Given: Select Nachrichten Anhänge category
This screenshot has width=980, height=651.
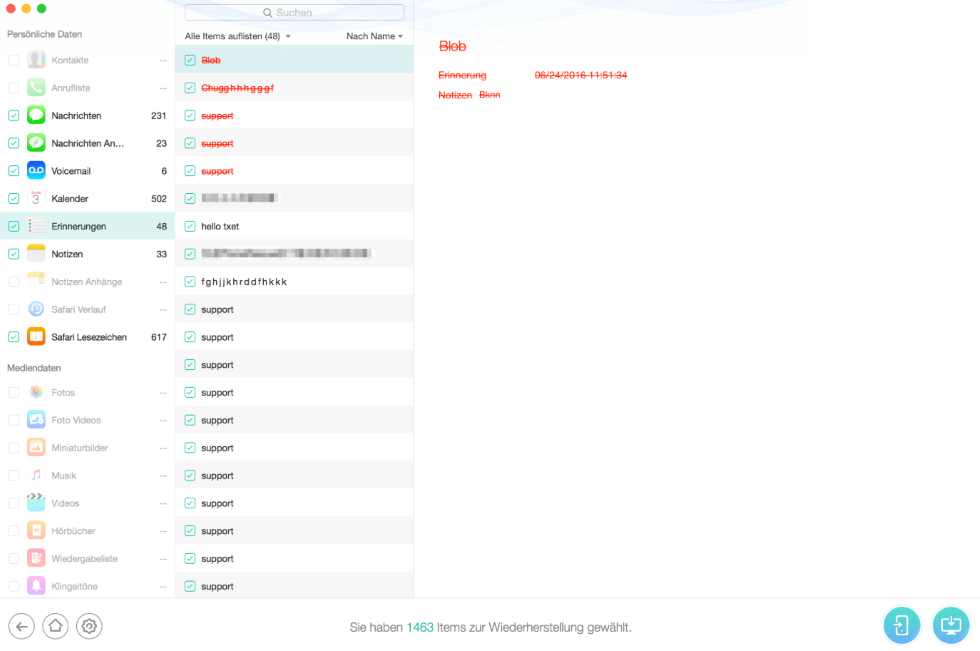Looking at the screenshot, I should [x=87, y=143].
